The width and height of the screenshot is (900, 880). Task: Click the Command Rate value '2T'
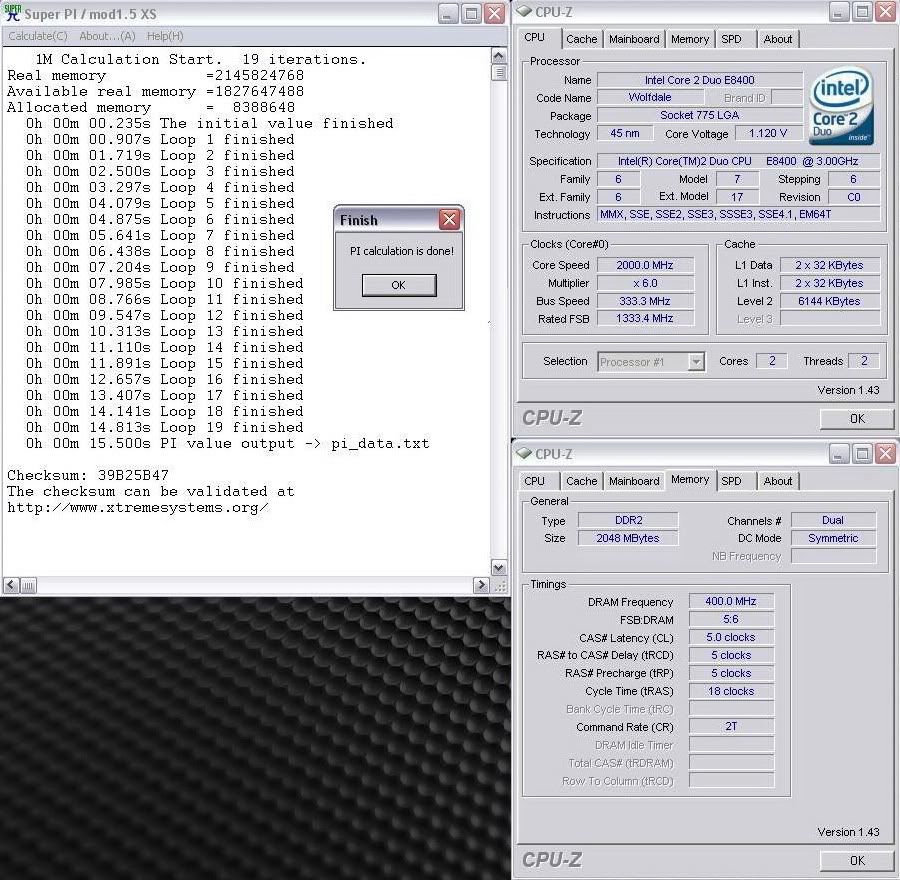[x=731, y=726]
